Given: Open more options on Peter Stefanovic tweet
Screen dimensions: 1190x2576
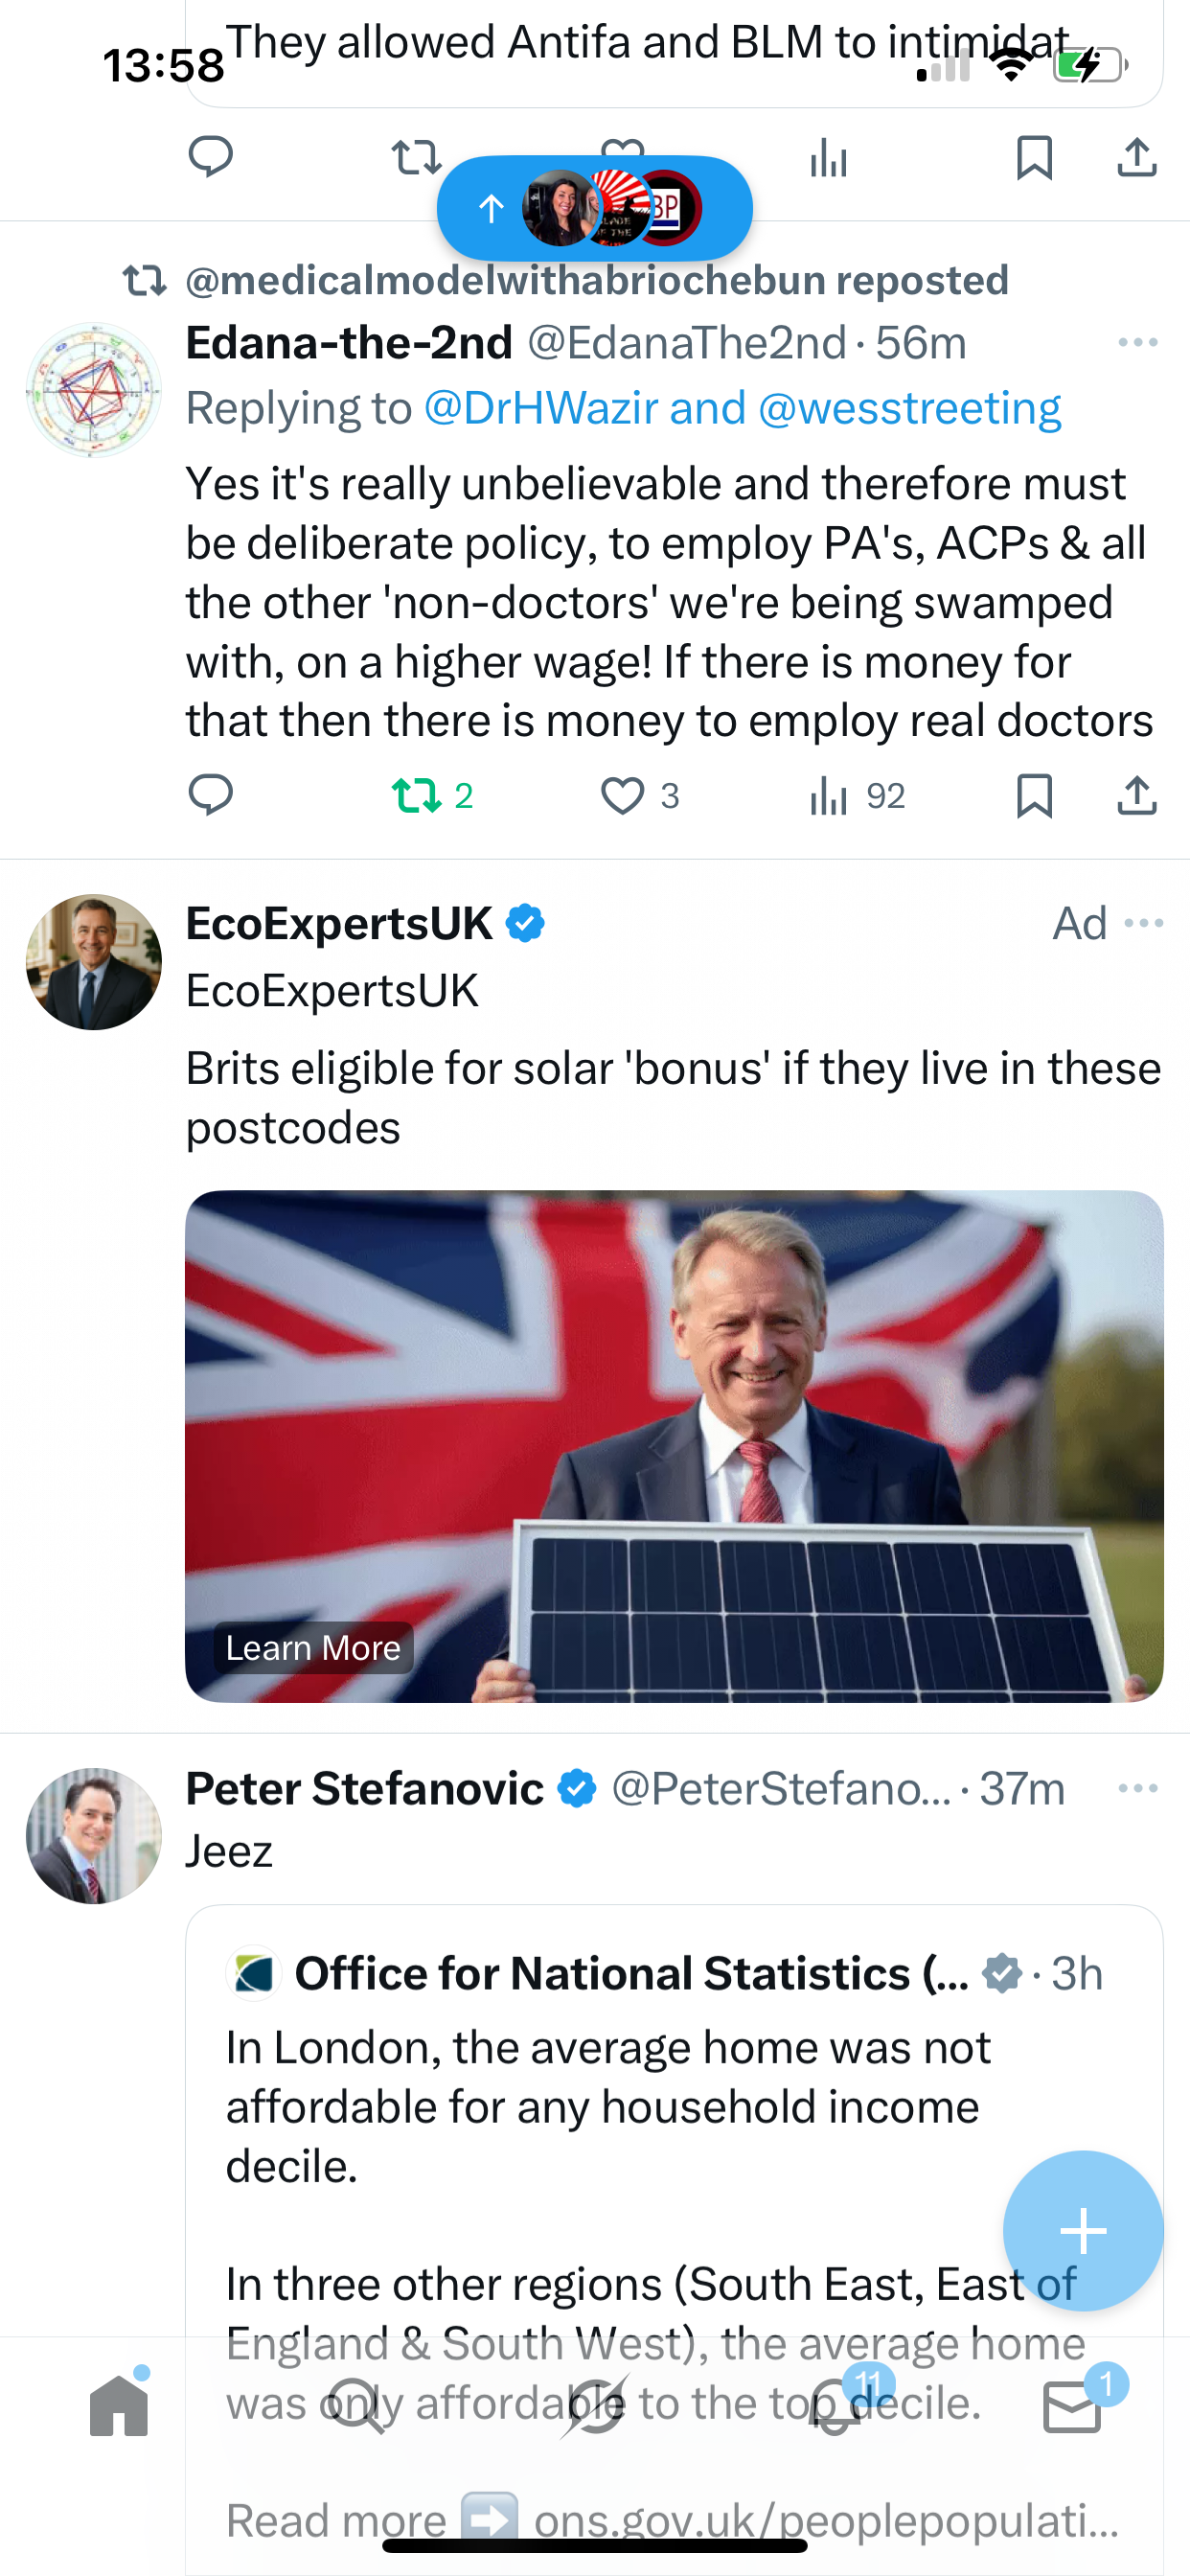Looking at the screenshot, I should [1137, 1788].
